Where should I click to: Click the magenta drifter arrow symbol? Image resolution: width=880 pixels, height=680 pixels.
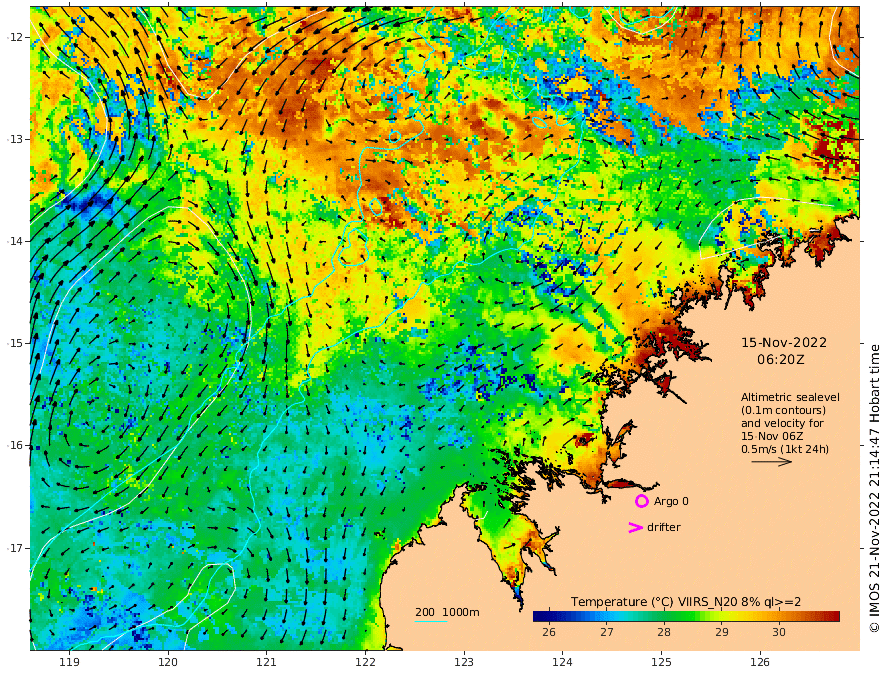[635, 527]
